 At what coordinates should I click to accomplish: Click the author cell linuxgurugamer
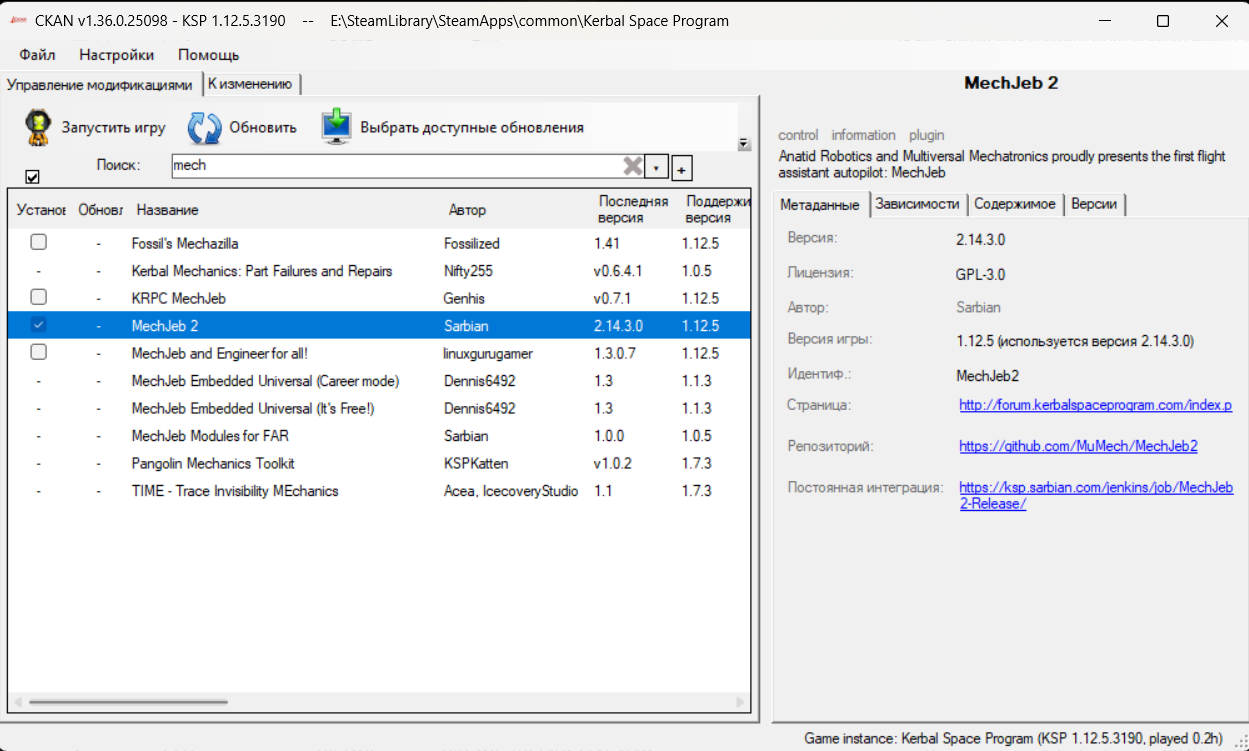pyautogui.click(x=489, y=353)
